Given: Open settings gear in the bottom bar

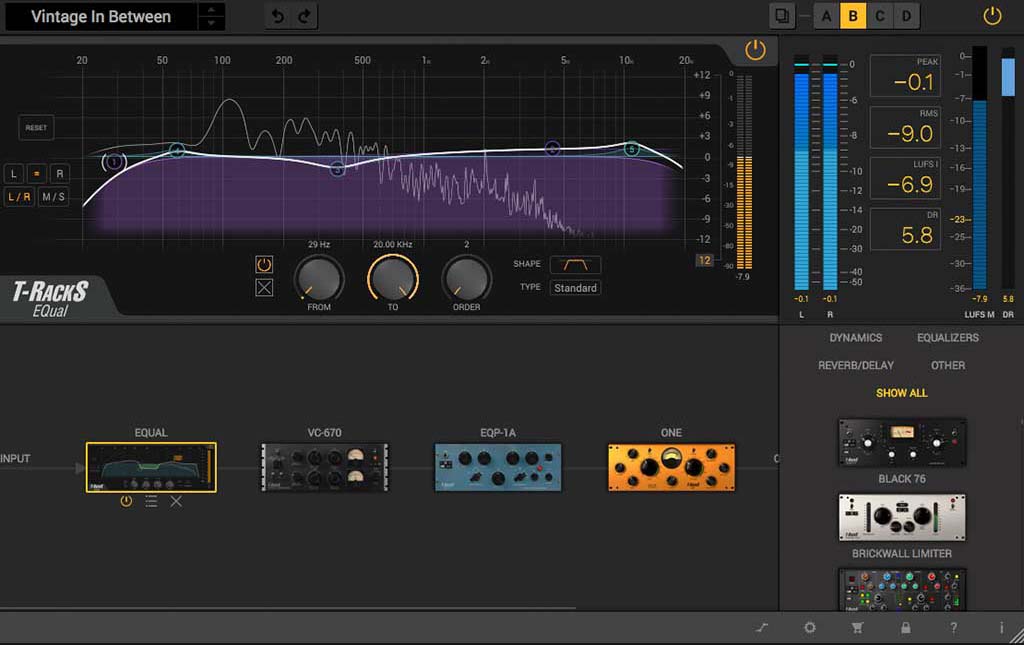Looking at the screenshot, I should click(x=810, y=628).
